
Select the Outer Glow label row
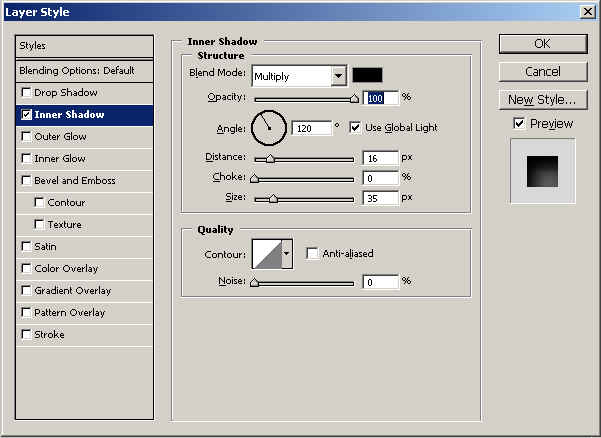coord(84,137)
